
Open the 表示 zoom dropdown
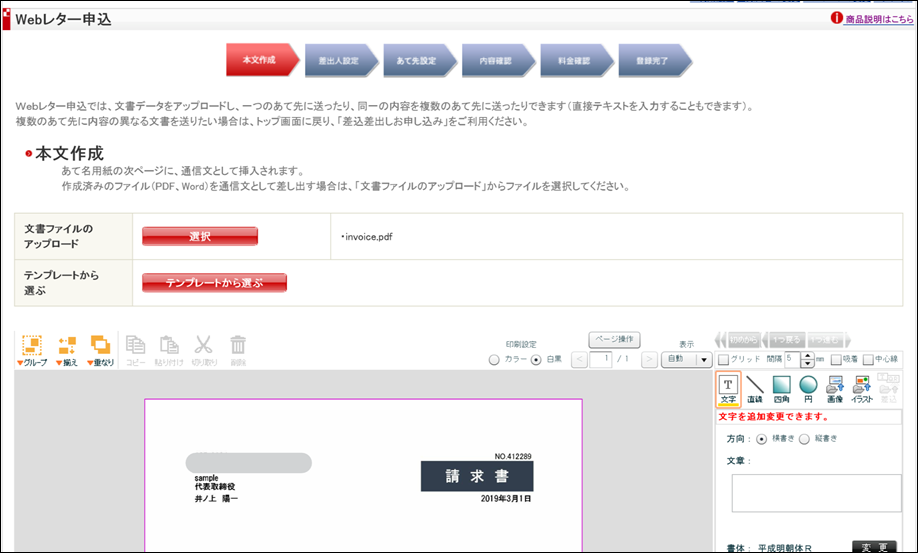[686, 359]
